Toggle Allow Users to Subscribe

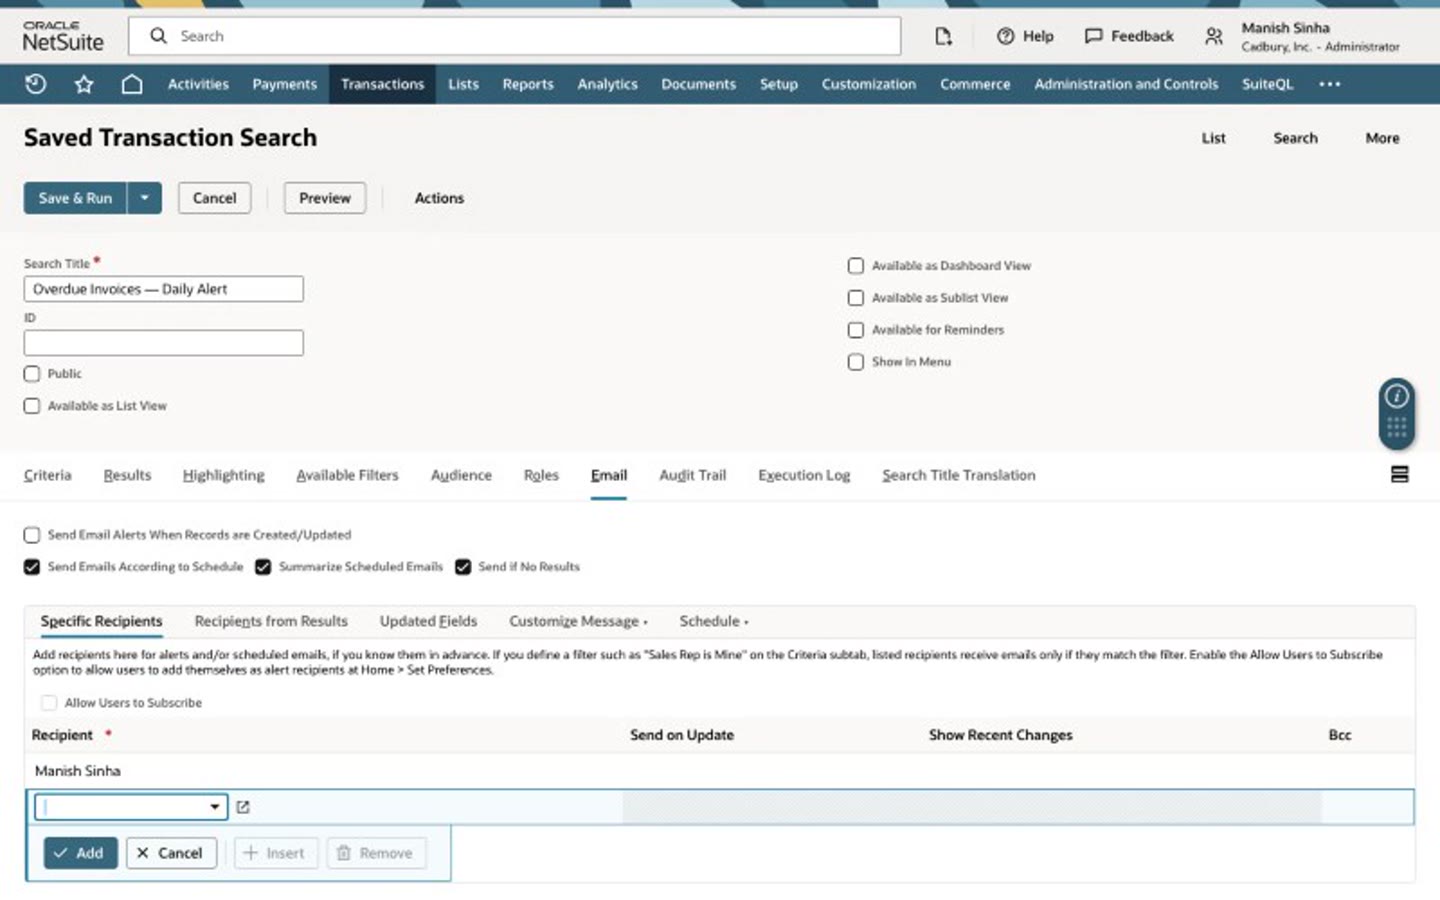[49, 702]
